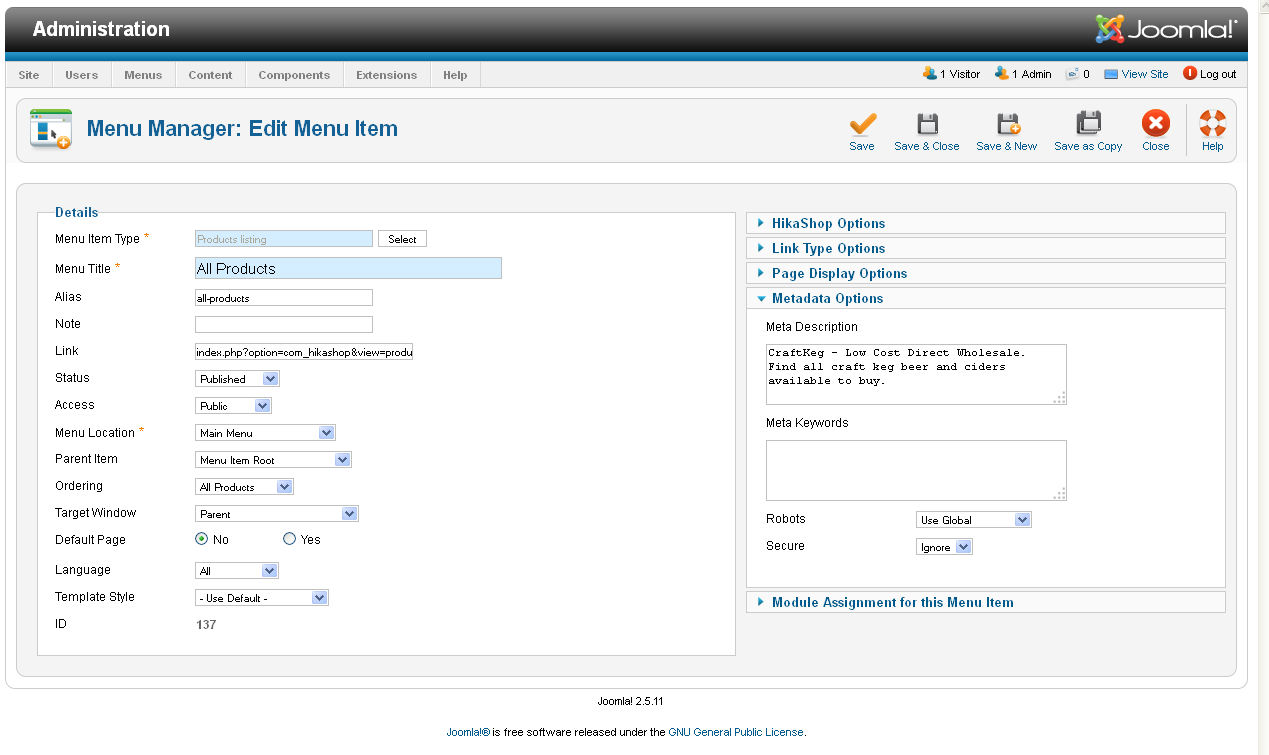Click the Products listing type field
The width and height of the screenshot is (1269, 755).
pos(284,239)
